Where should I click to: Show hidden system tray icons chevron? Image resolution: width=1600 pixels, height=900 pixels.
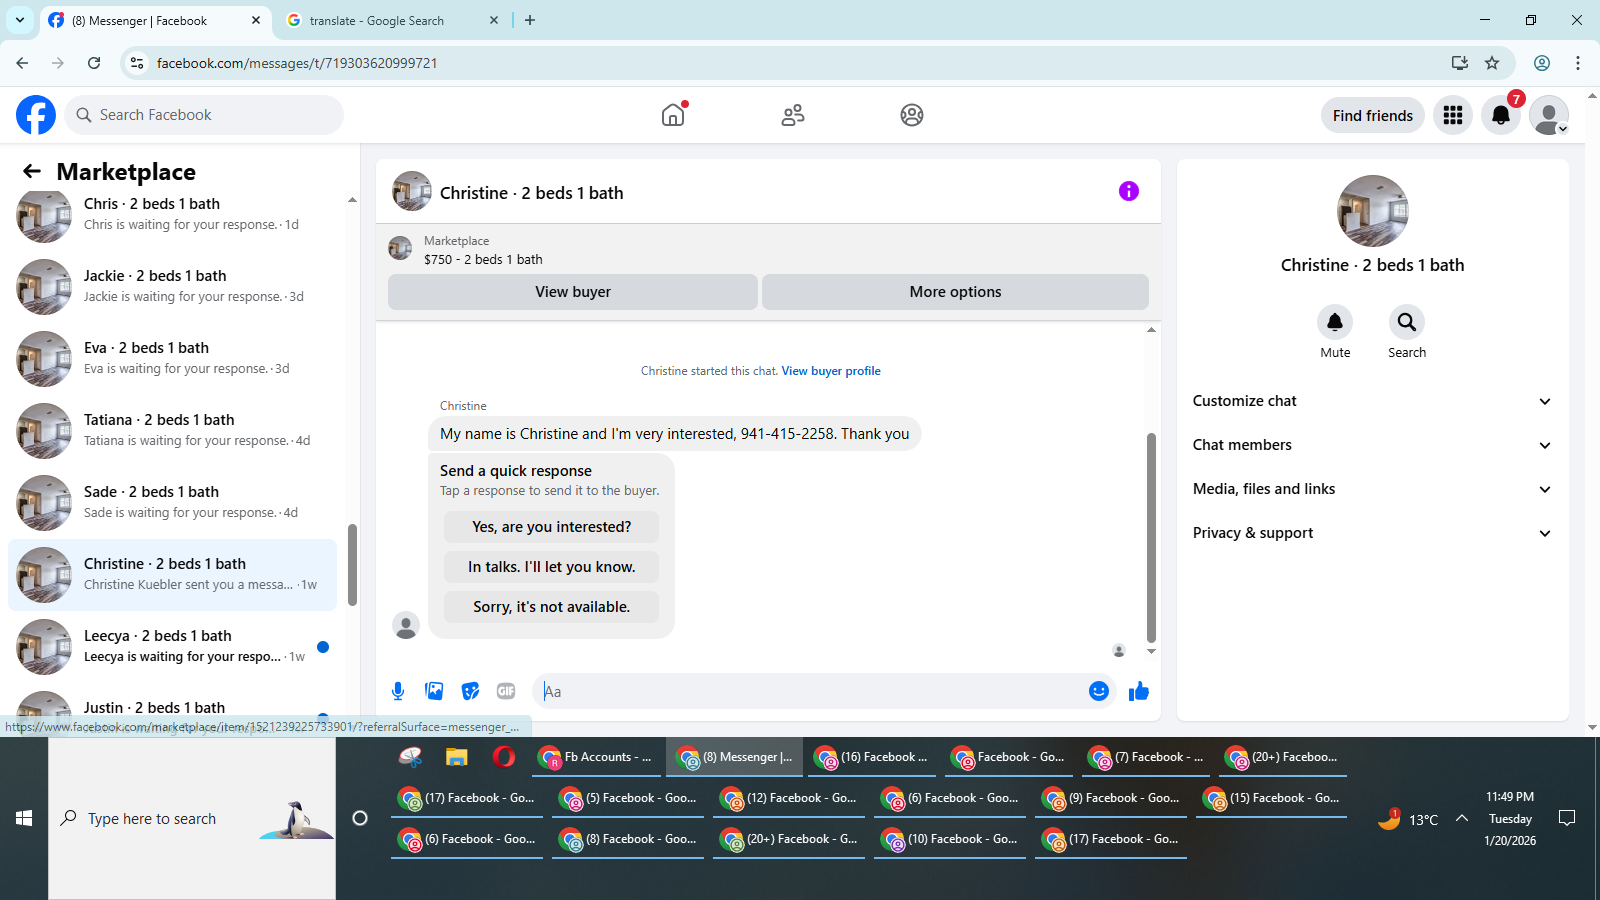pos(1462,818)
